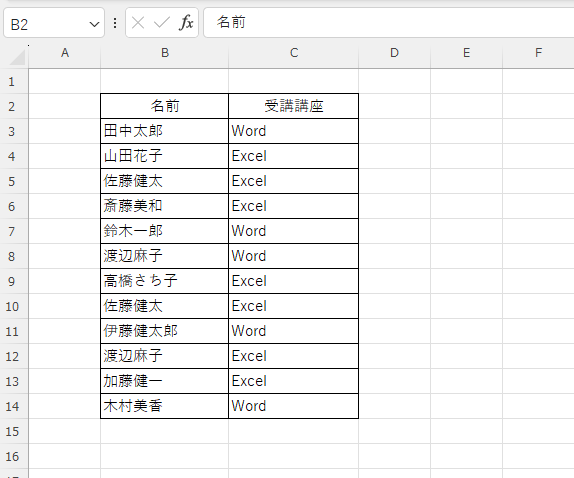This screenshot has width=574, height=478.
Task: Expand the Name Box dropdown arrow
Action: coord(94,24)
